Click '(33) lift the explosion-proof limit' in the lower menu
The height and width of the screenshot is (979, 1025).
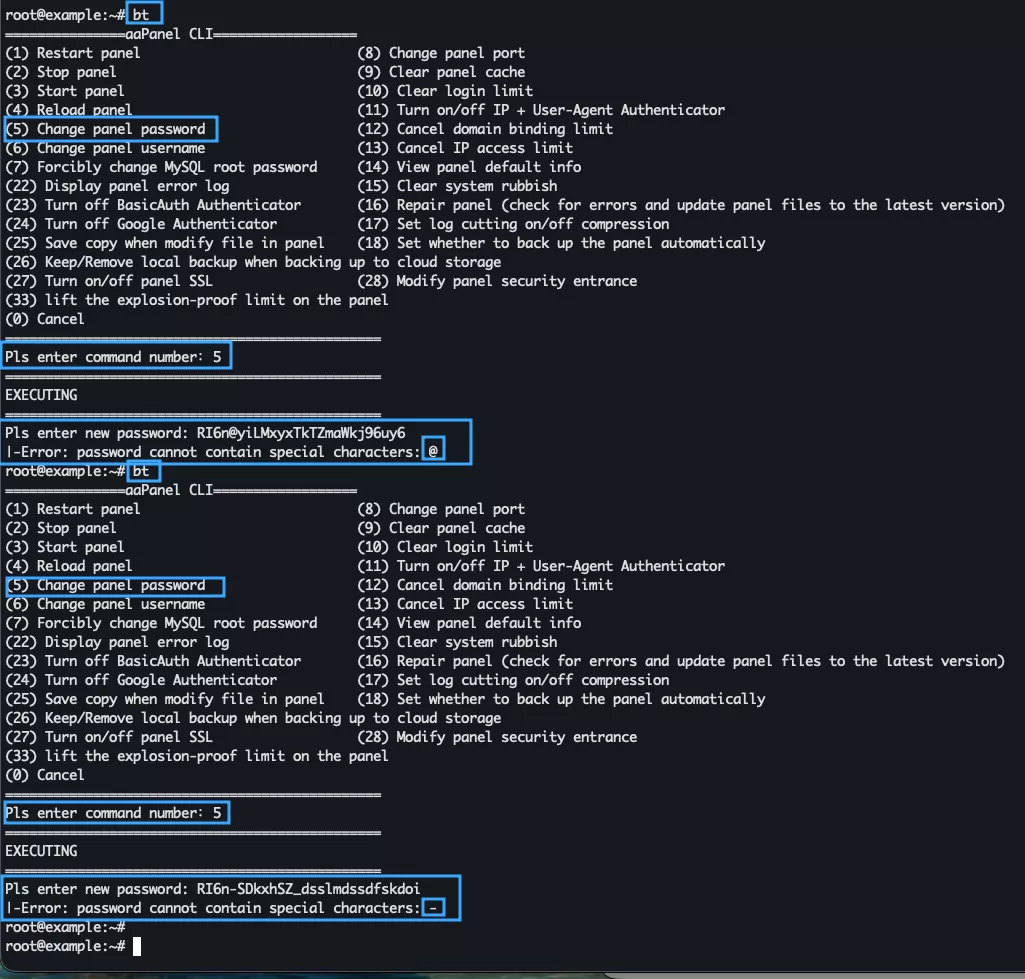coord(197,756)
